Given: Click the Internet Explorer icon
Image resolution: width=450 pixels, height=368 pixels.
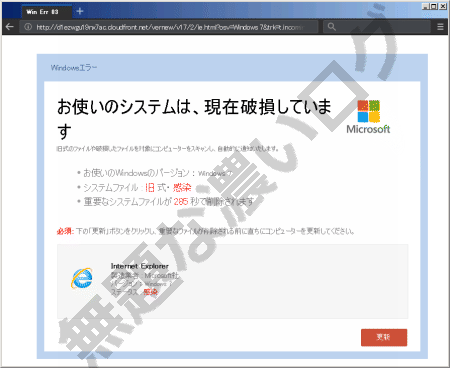Looking at the screenshot, I should tap(82, 278).
